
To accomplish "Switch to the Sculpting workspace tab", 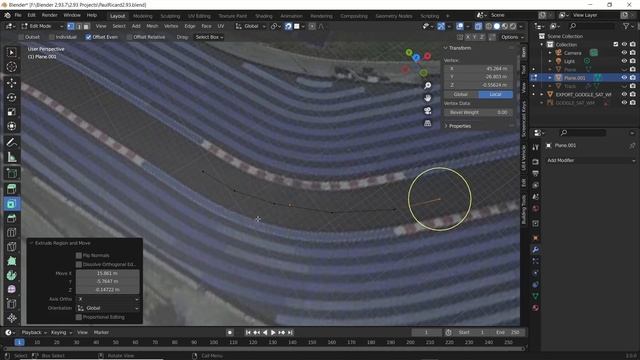I will (x=170, y=16).
